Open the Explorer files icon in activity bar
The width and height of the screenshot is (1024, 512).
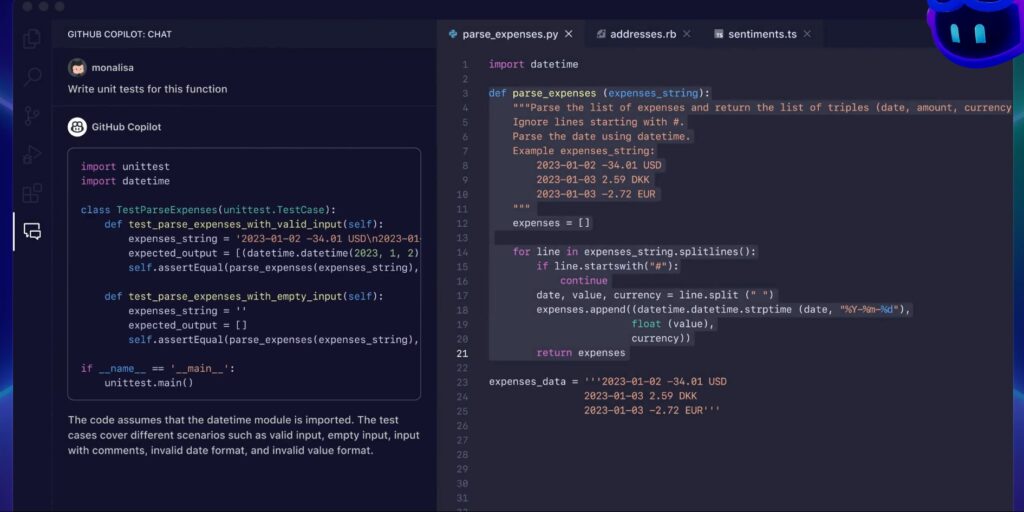coord(31,39)
